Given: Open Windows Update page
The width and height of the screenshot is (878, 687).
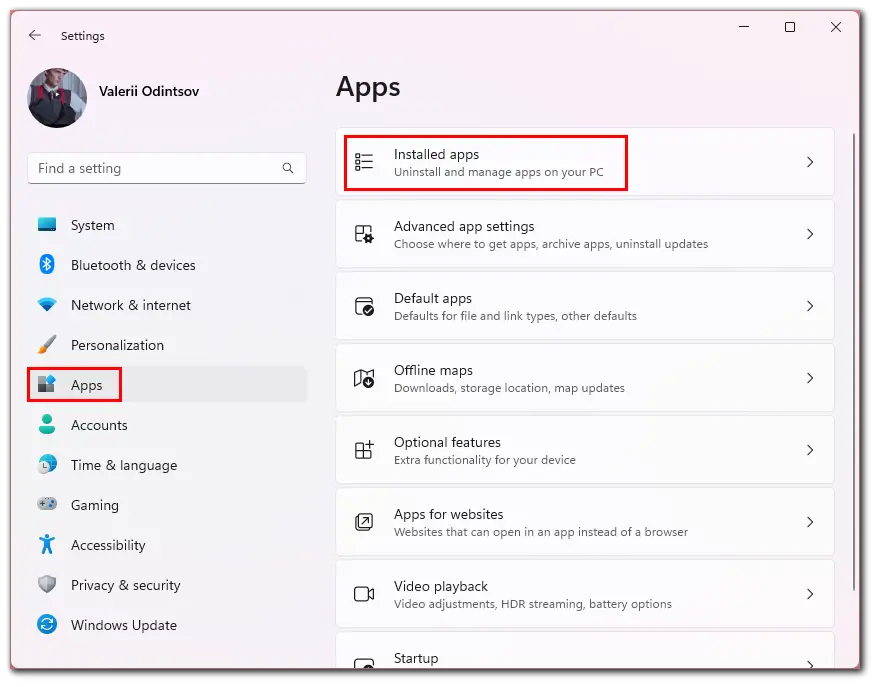Looking at the screenshot, I should (167, 625).
